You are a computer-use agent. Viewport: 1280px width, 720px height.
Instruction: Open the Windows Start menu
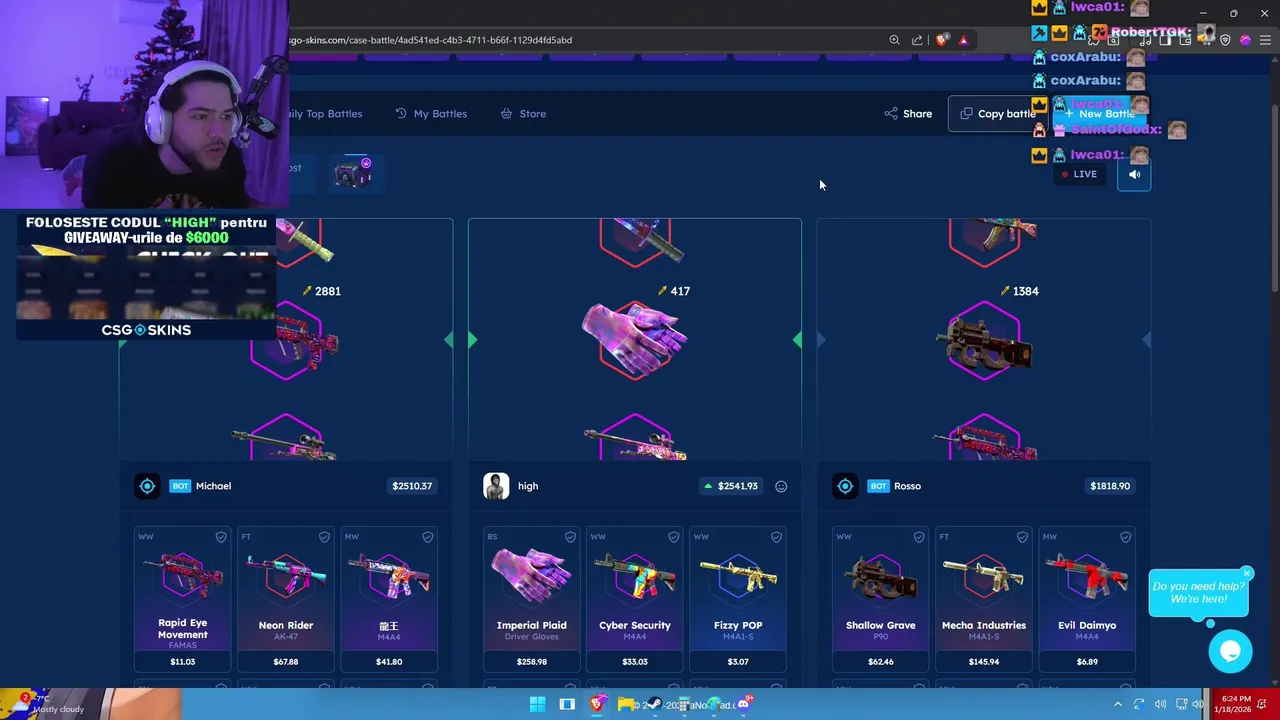click(x=537, y=704)
